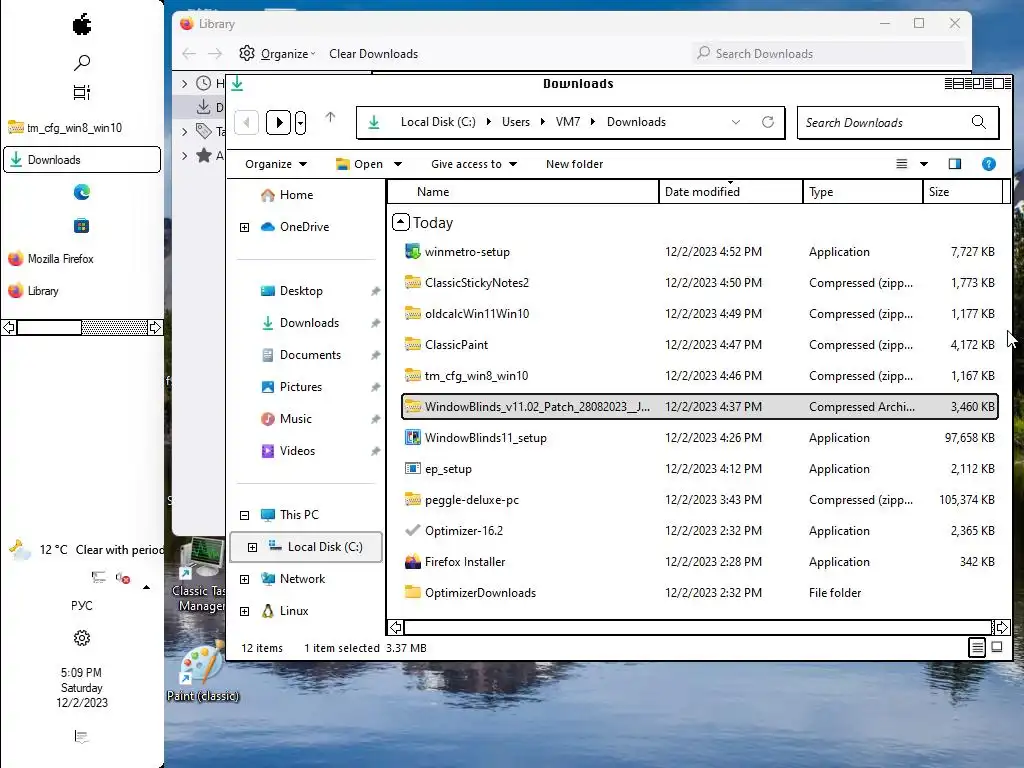This screenshot has width=1024, height=768.
Task: Switch to large icons view in status bar
Action: point(997,647)
